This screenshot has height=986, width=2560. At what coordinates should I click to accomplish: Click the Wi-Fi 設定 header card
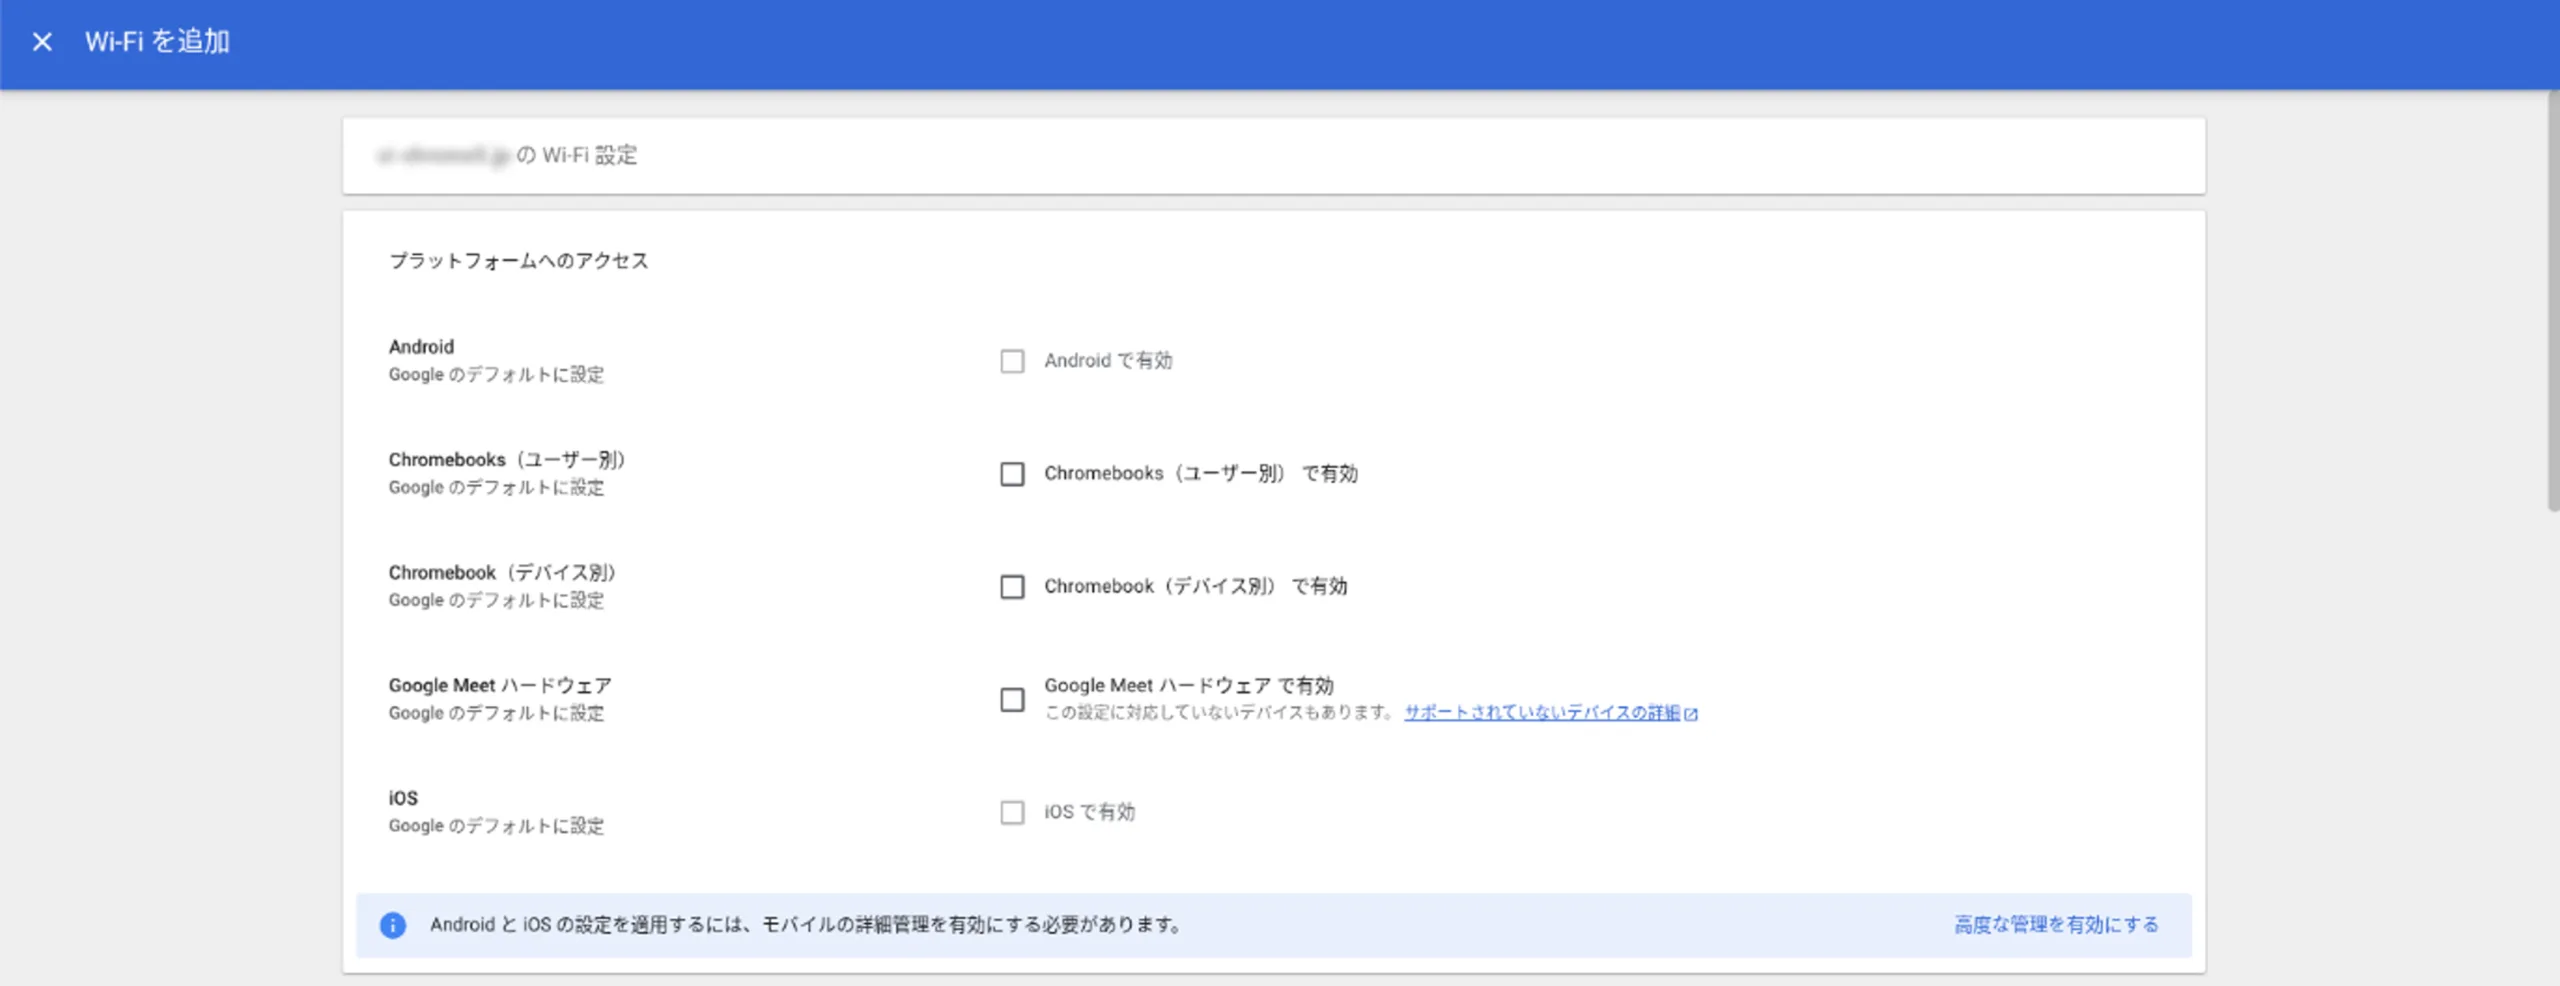1274,156
